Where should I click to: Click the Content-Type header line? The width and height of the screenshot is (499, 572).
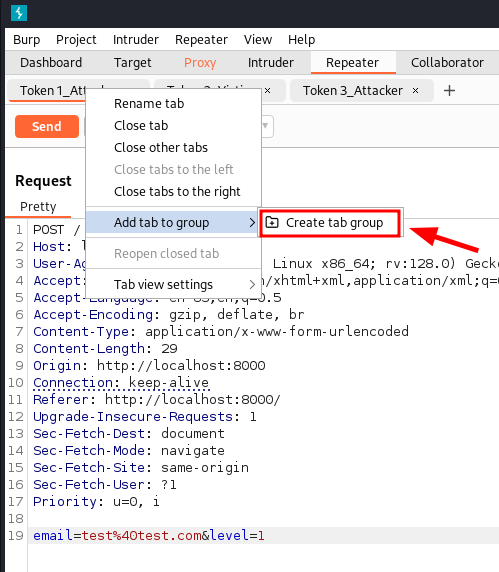[221, 332]
